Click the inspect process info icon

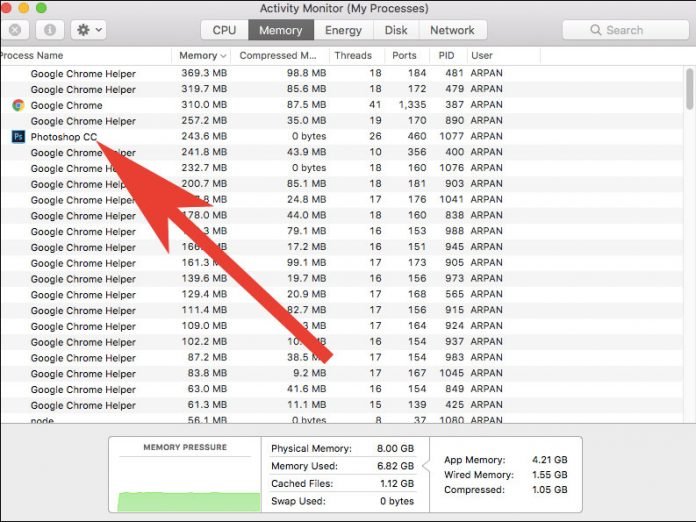click(x=50, y=30)
